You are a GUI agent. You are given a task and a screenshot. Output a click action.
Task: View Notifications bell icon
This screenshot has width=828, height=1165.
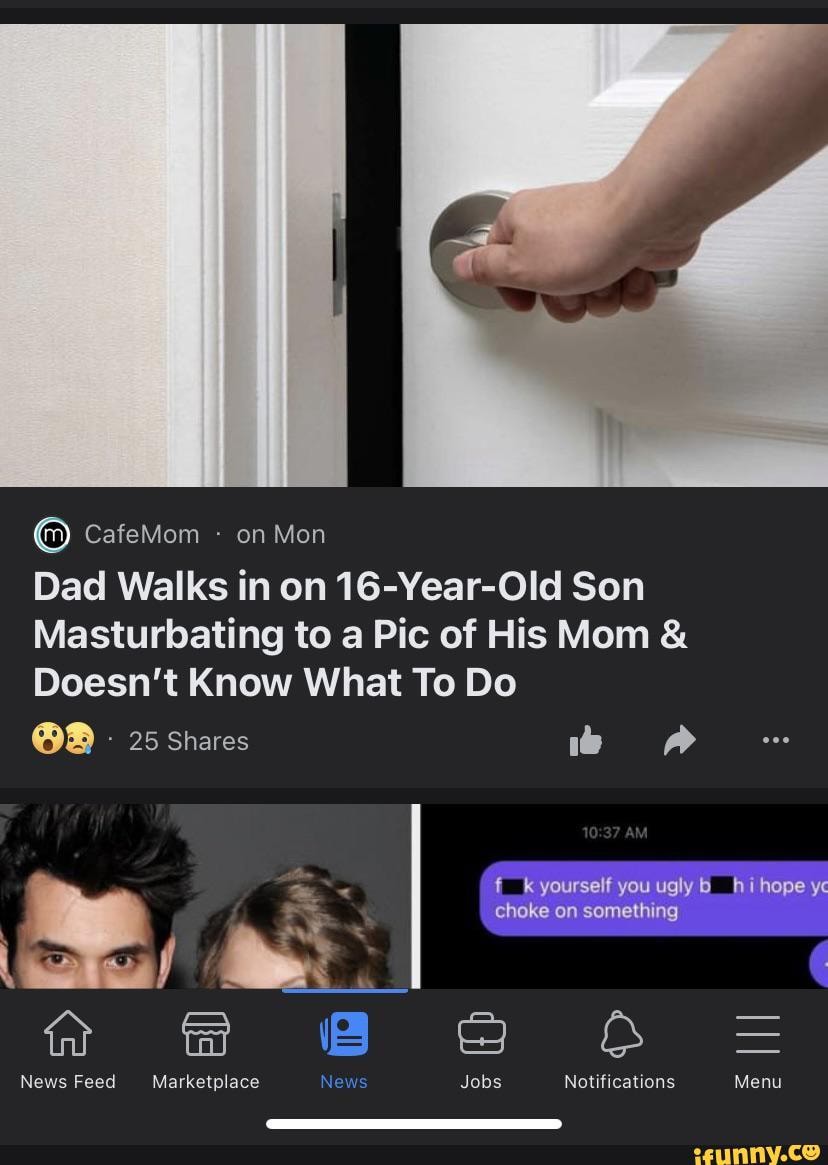621,1033
